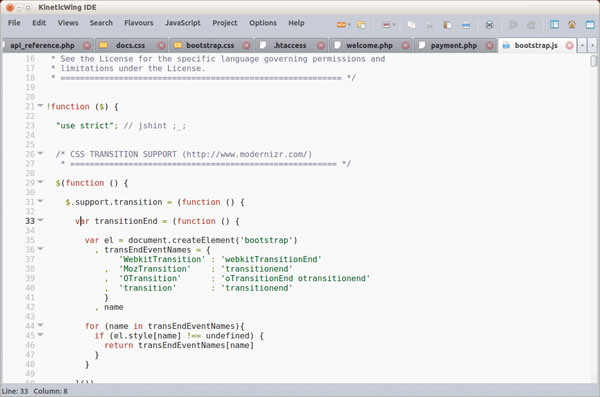This screenshot has width=600, height=397.
Task: Collapse the code fold at line 33
Action: click(40, 220)
